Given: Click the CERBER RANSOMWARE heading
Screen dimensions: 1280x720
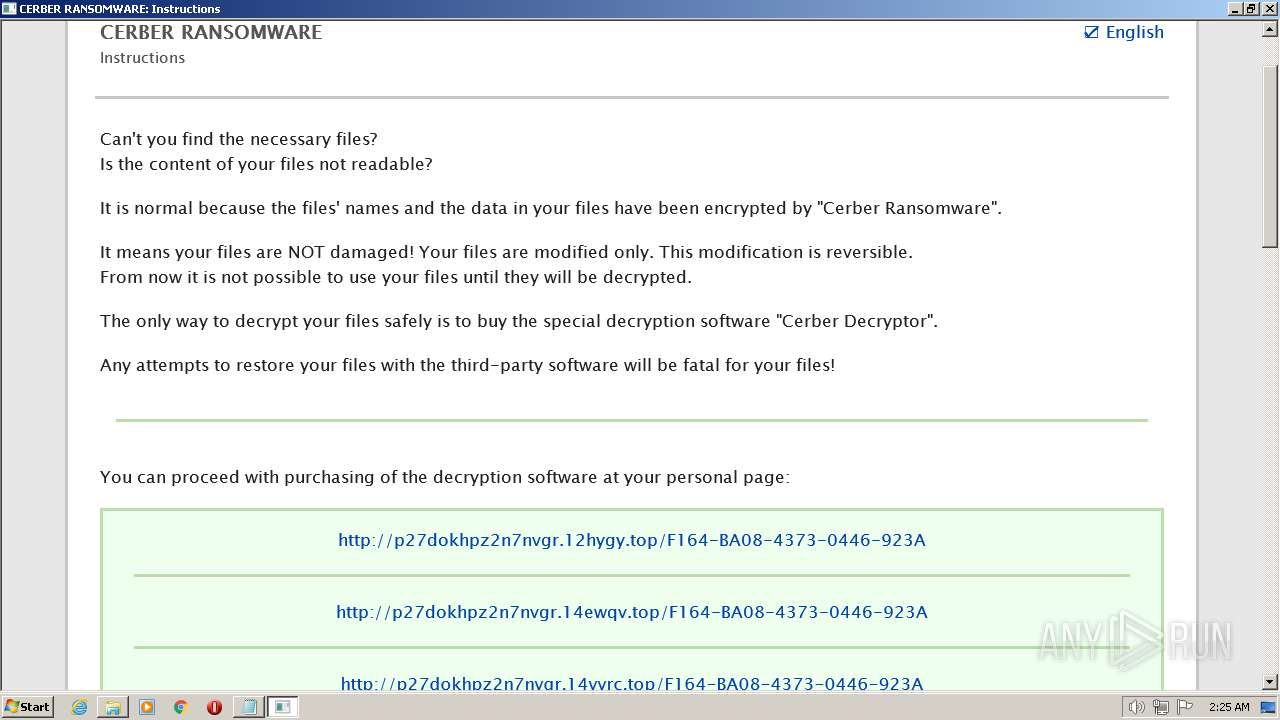Looking at the screenshot, I should [211, 32].
